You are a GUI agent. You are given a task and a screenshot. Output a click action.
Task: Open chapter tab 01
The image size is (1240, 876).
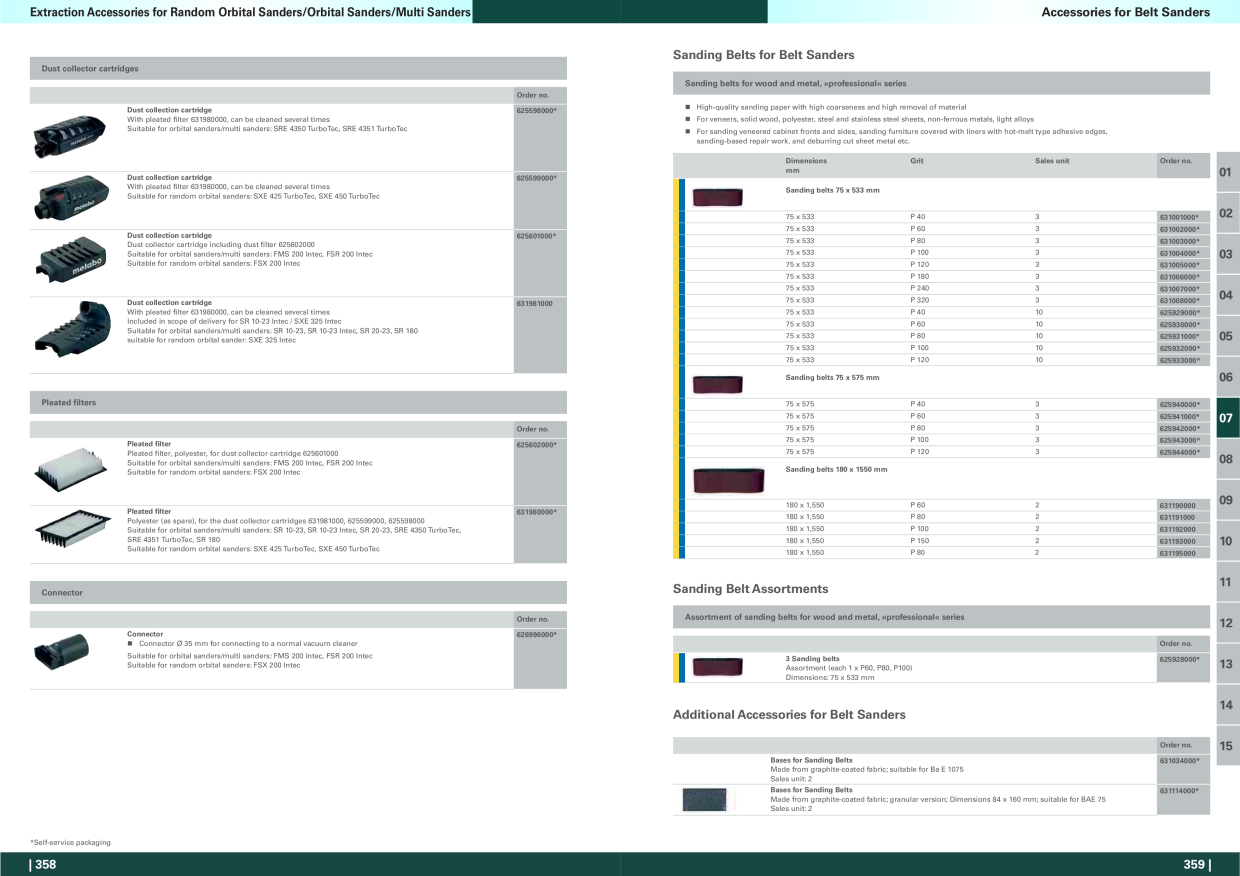click(x=1227, y=172)
